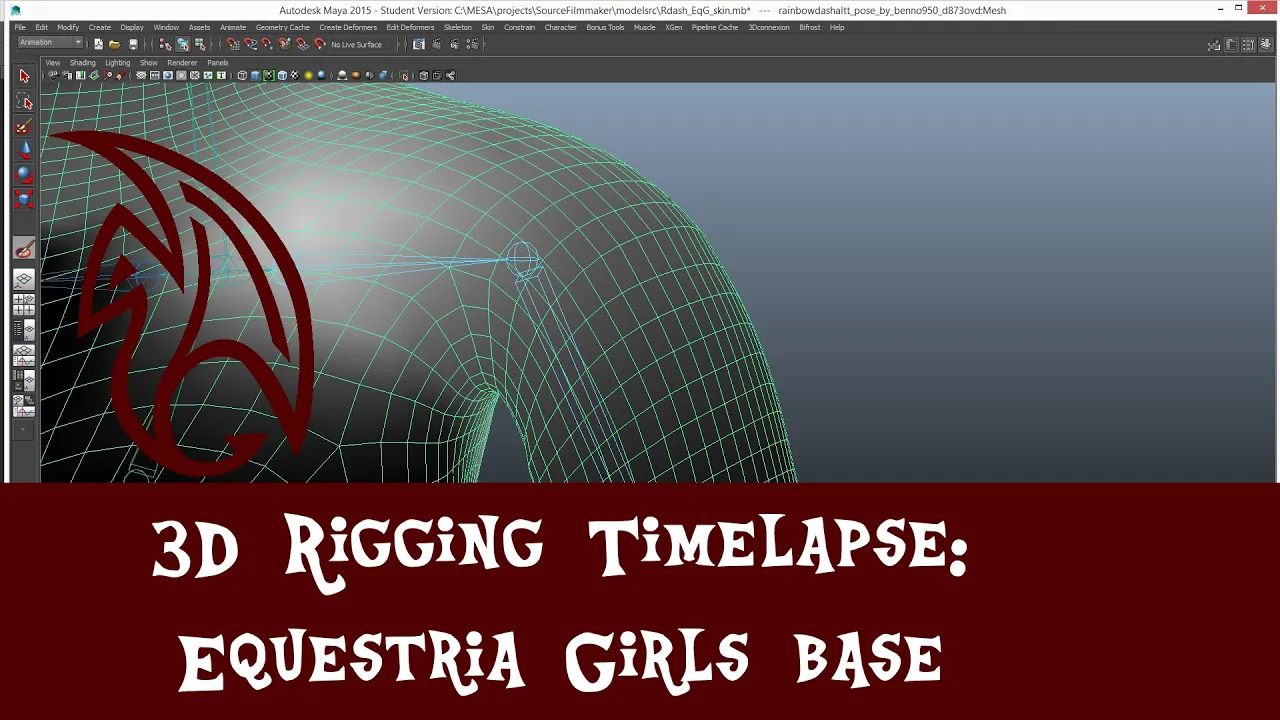Click Select by hierarchy mode icon

click(165, 44)
